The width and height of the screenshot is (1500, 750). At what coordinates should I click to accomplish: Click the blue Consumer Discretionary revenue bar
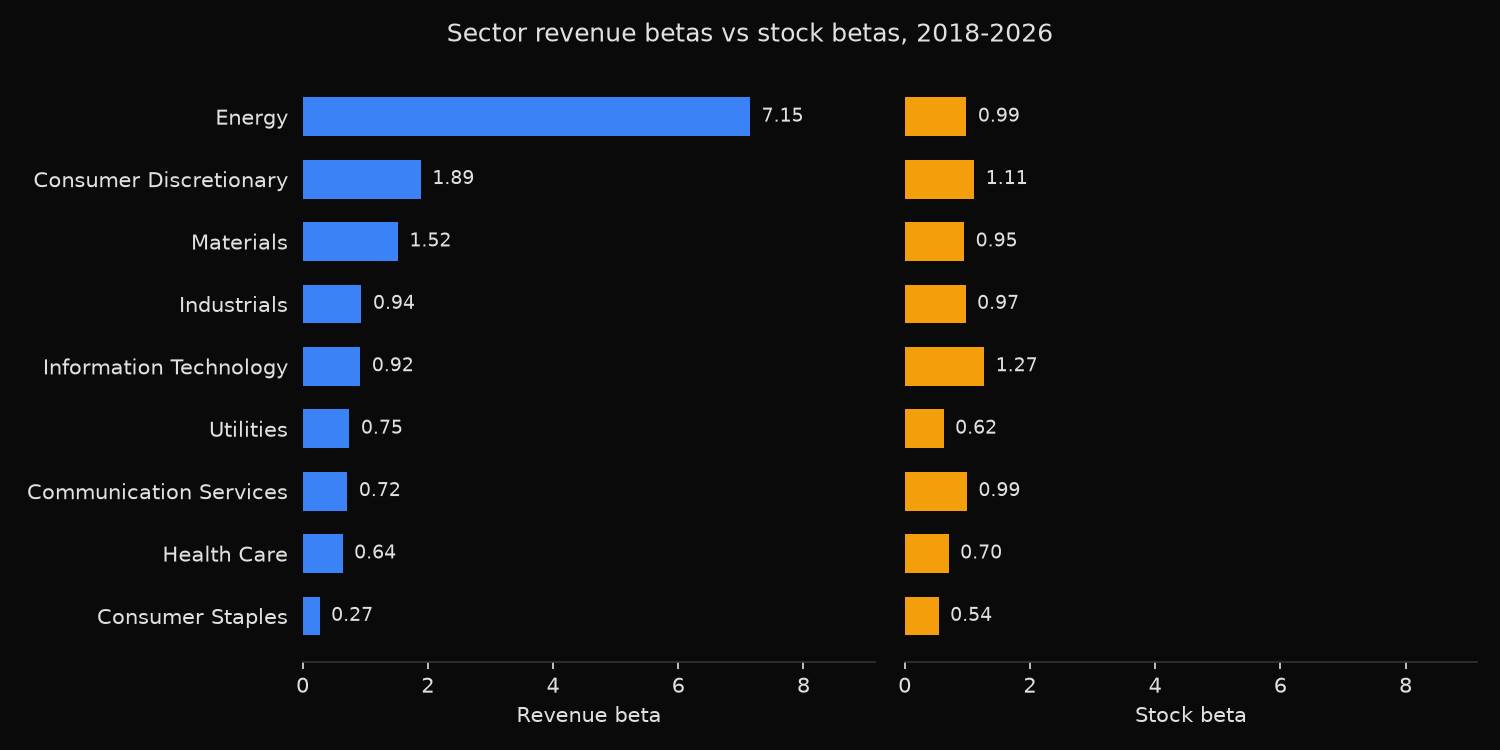click(362, 179)
